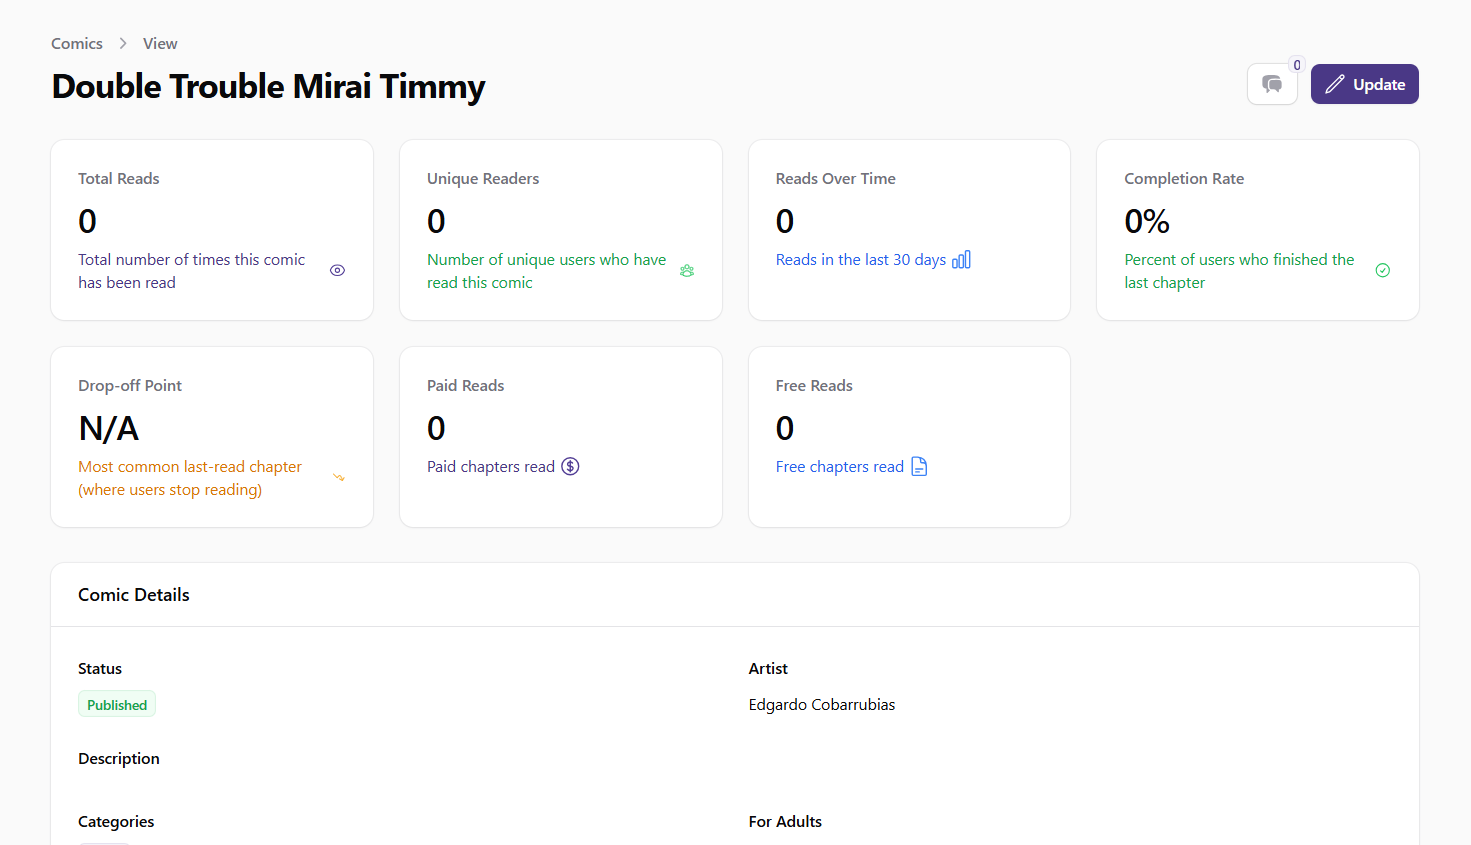Click the Update button
Viewport: 1471px width, 845px height.
pyautogui.click(x=1364, y=85)
